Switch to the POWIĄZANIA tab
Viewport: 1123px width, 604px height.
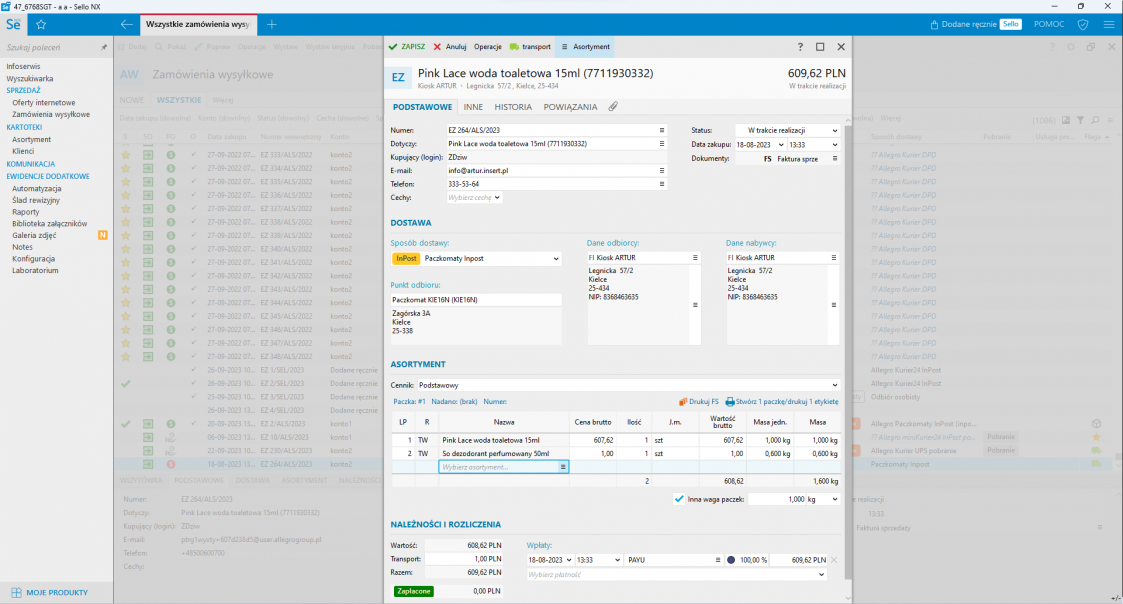pos(570,106)
